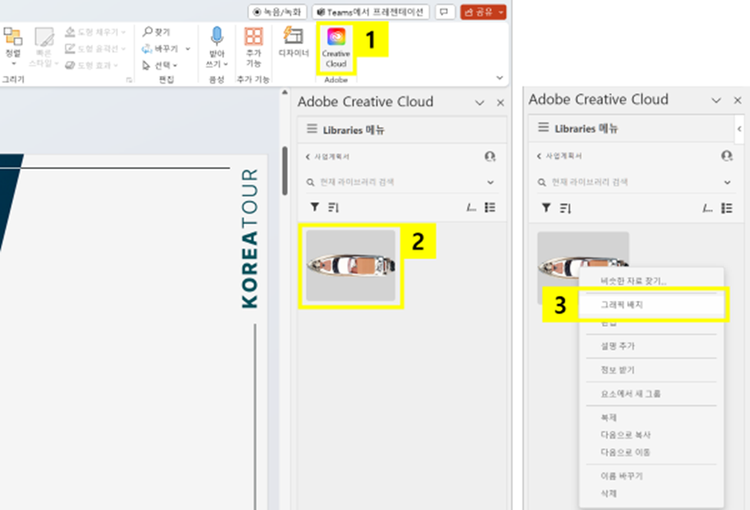The image size is (750, 510).
Task: Click the 찾기 (Find) magnifier button
Action: coord(156,32)
